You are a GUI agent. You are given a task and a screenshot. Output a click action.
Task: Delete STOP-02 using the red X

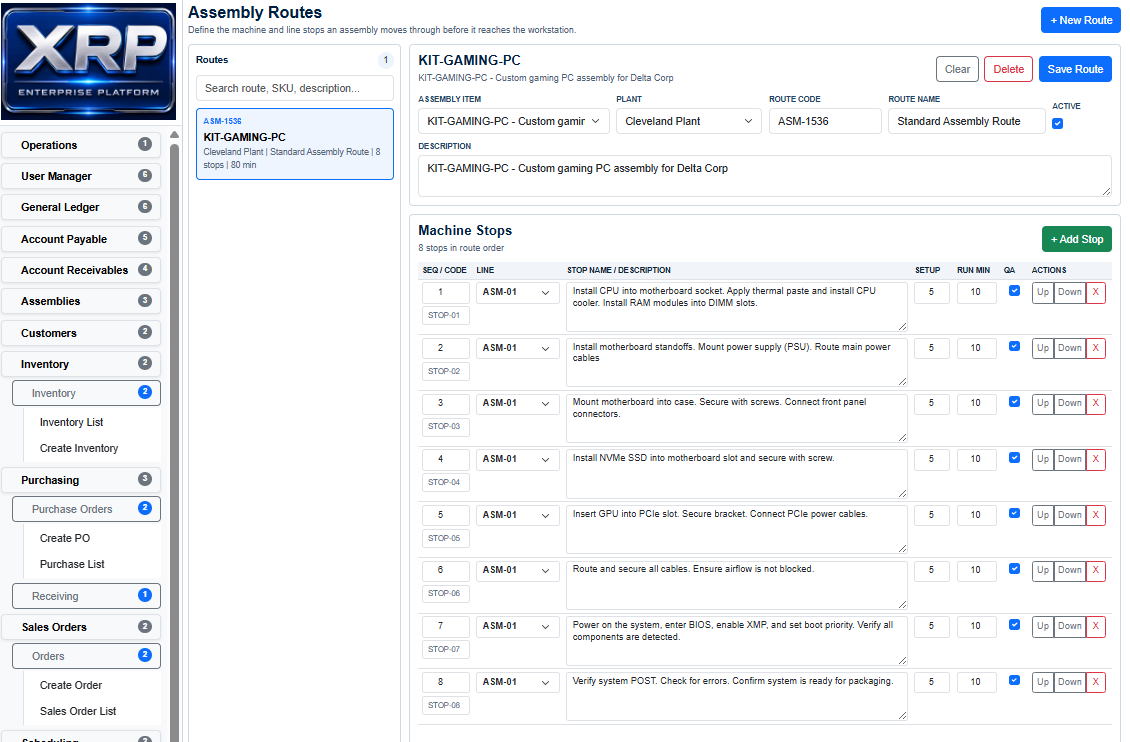click(x=1095, y=348)
